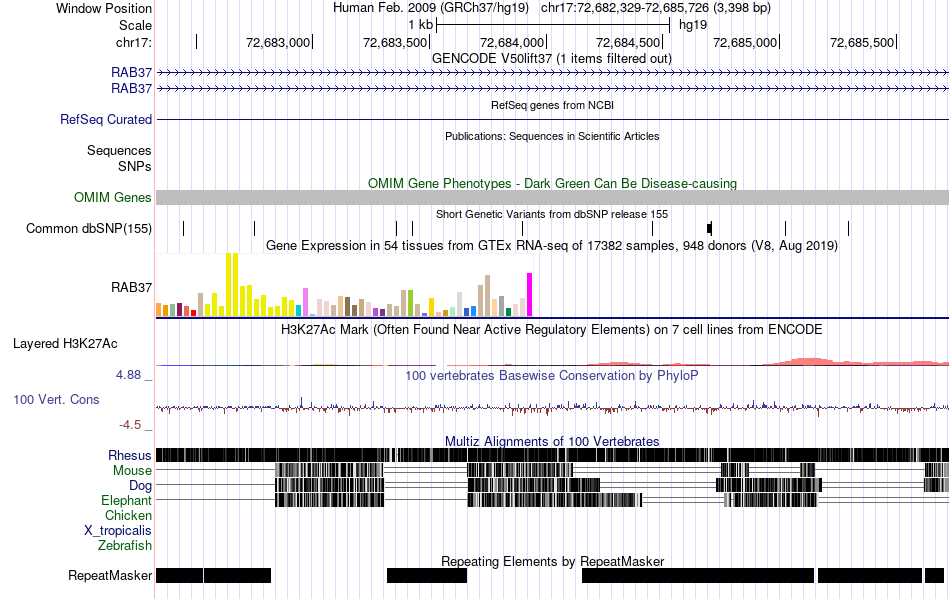Click the 72,683,500 position on ruler

click(x=395, y=42)
